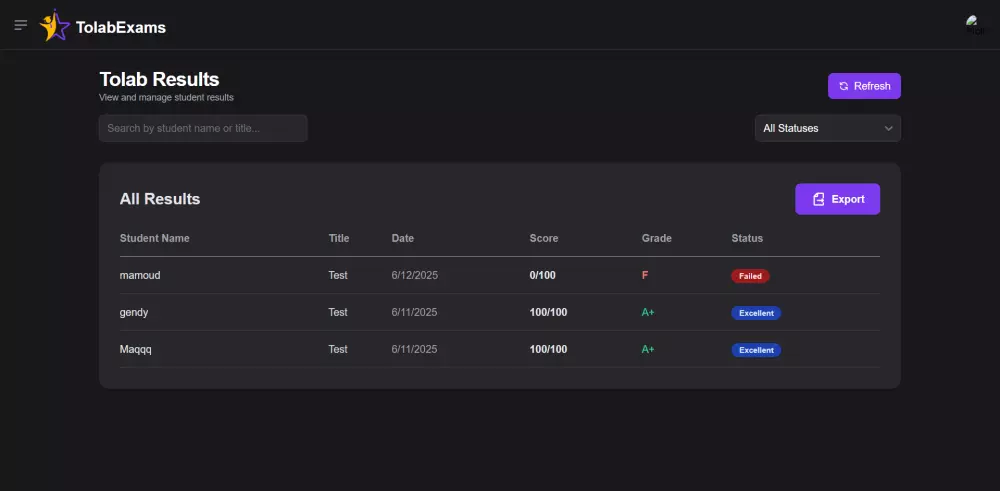The height and width of the screenshot is (491, 1000).
Task: Click the Status column header
Action: point(747,238)
